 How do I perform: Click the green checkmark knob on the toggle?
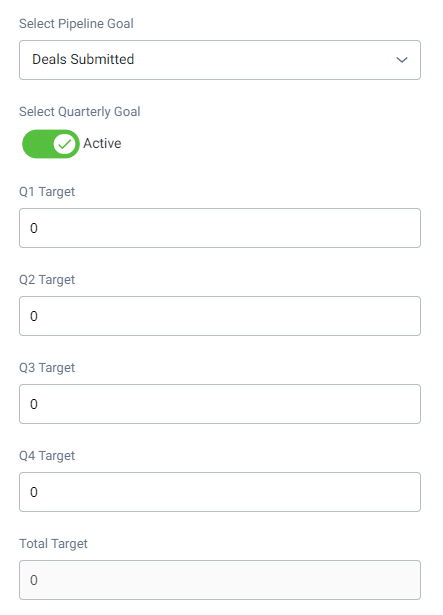[x=64, y=144]
